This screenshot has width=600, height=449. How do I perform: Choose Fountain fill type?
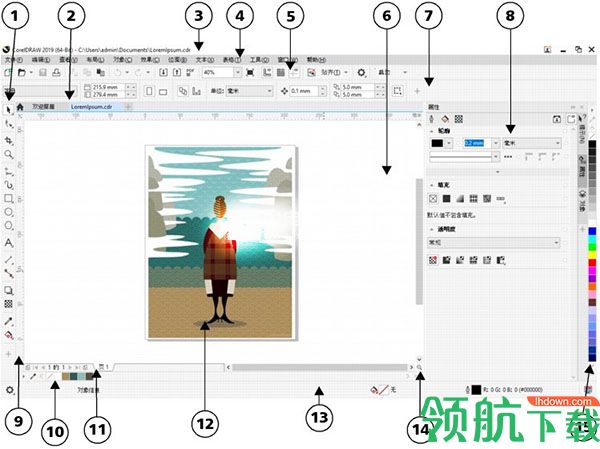(x=460, y=198)
